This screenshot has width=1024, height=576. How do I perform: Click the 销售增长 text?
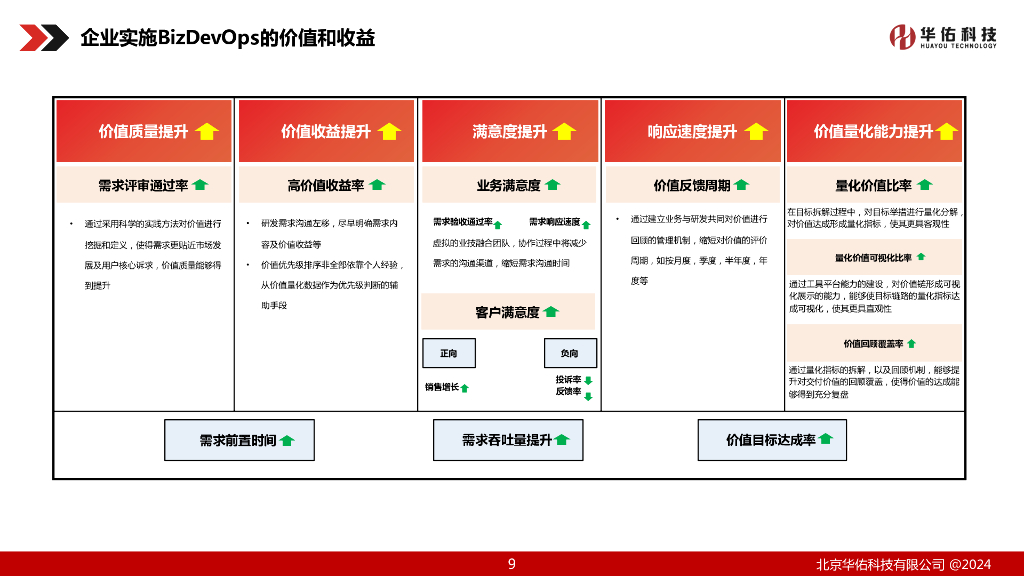tap(442, 387)
